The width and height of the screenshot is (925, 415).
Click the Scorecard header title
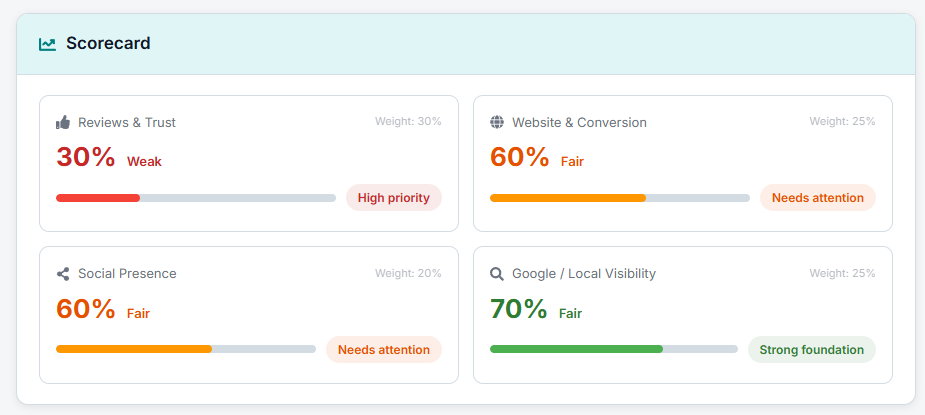pyautogui.click(x=108, y=44)
